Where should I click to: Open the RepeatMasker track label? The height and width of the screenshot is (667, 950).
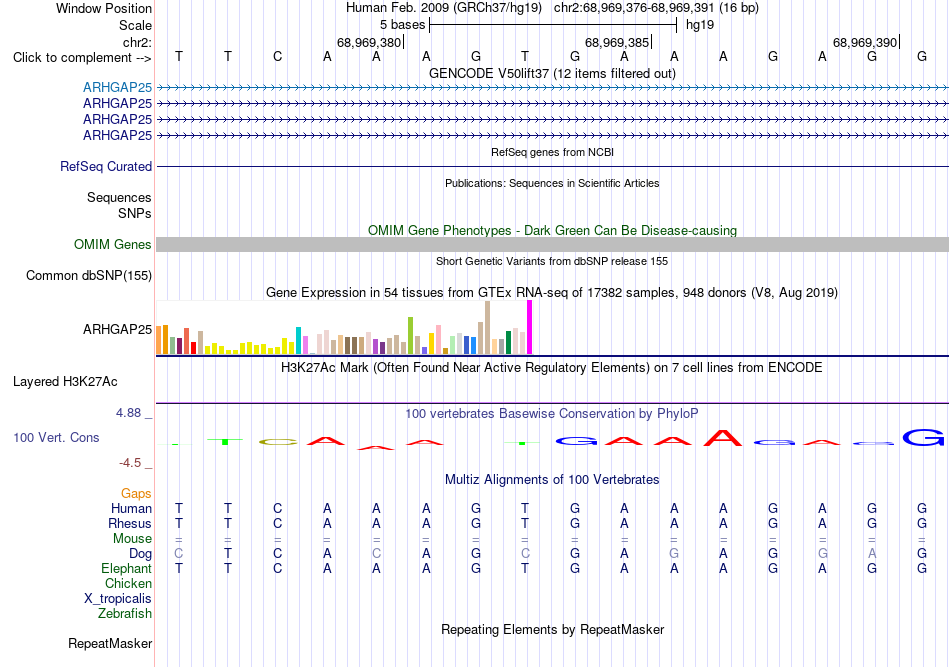pos(110,643)
